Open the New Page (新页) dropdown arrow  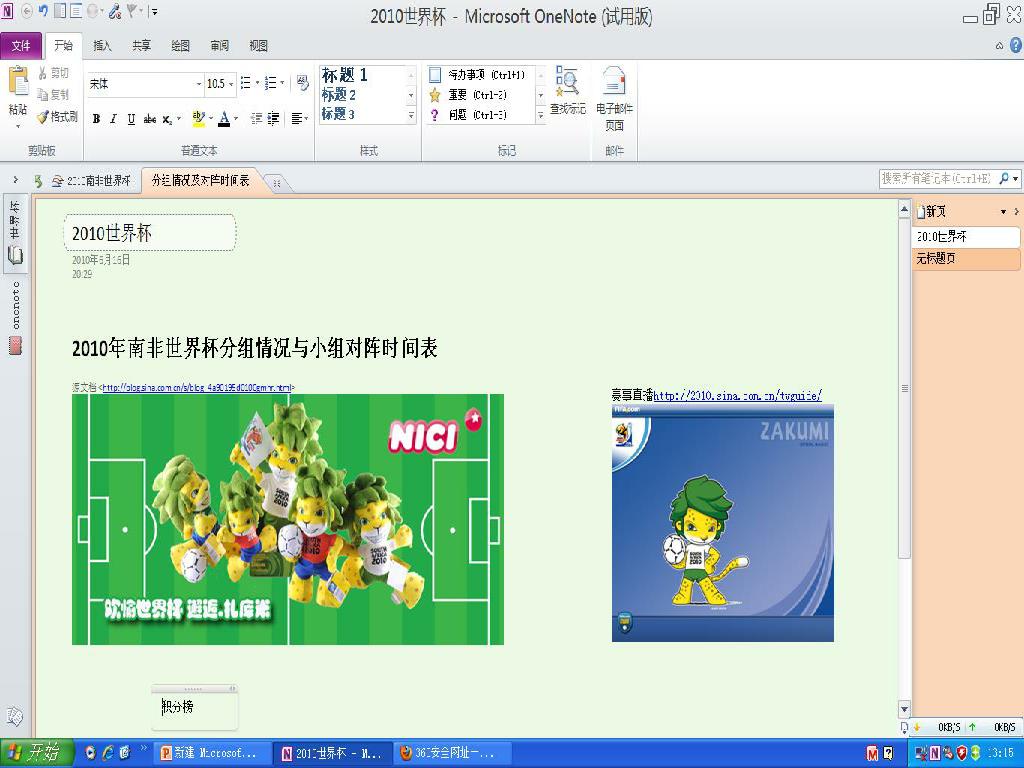tap(1003, 212)
